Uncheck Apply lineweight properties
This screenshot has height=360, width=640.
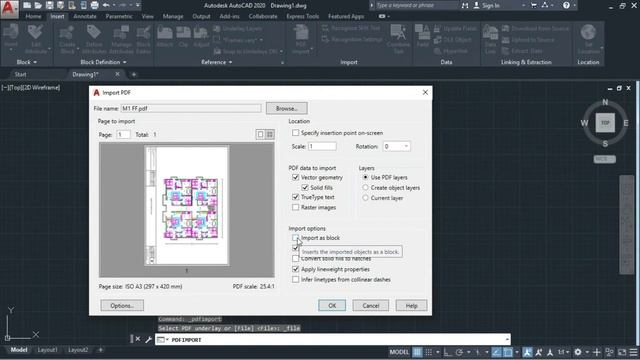tap(296, 269)
